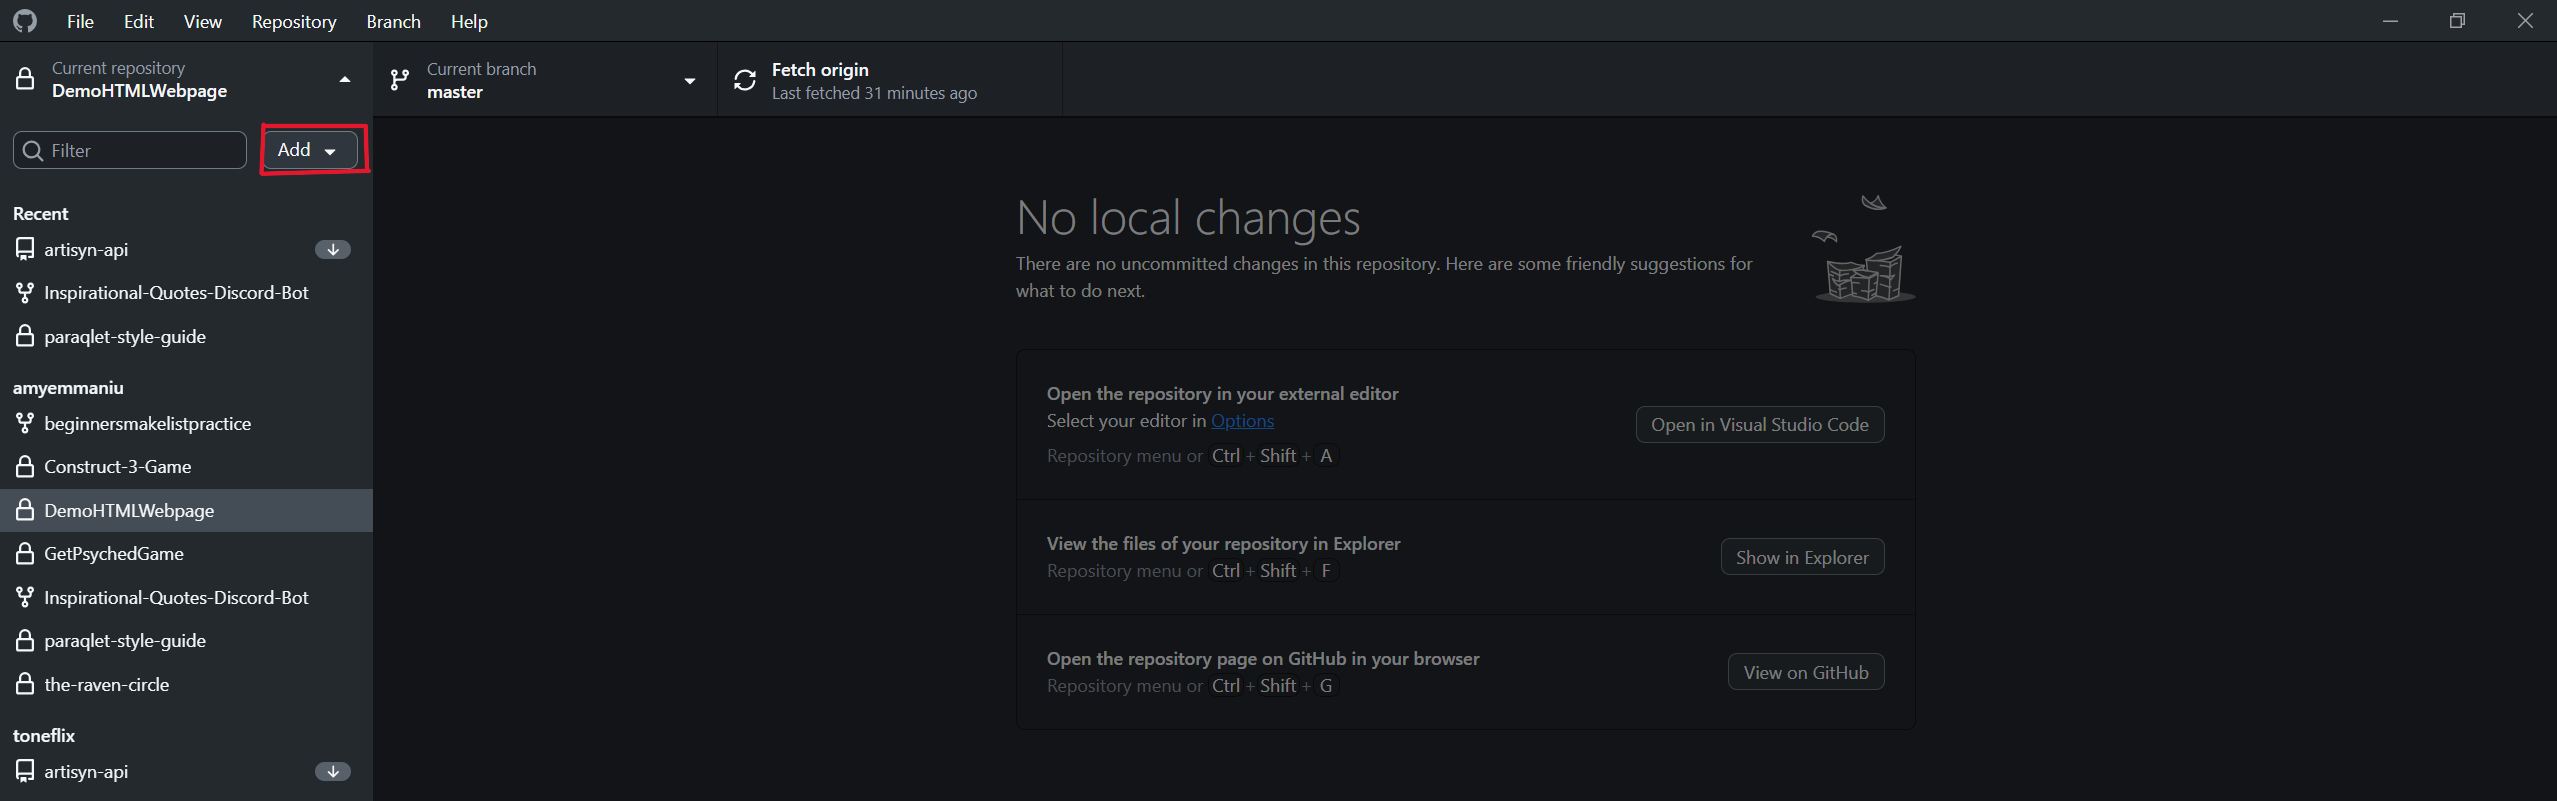
Task: Open the Repository menu
Action: (x=294, y=21)
